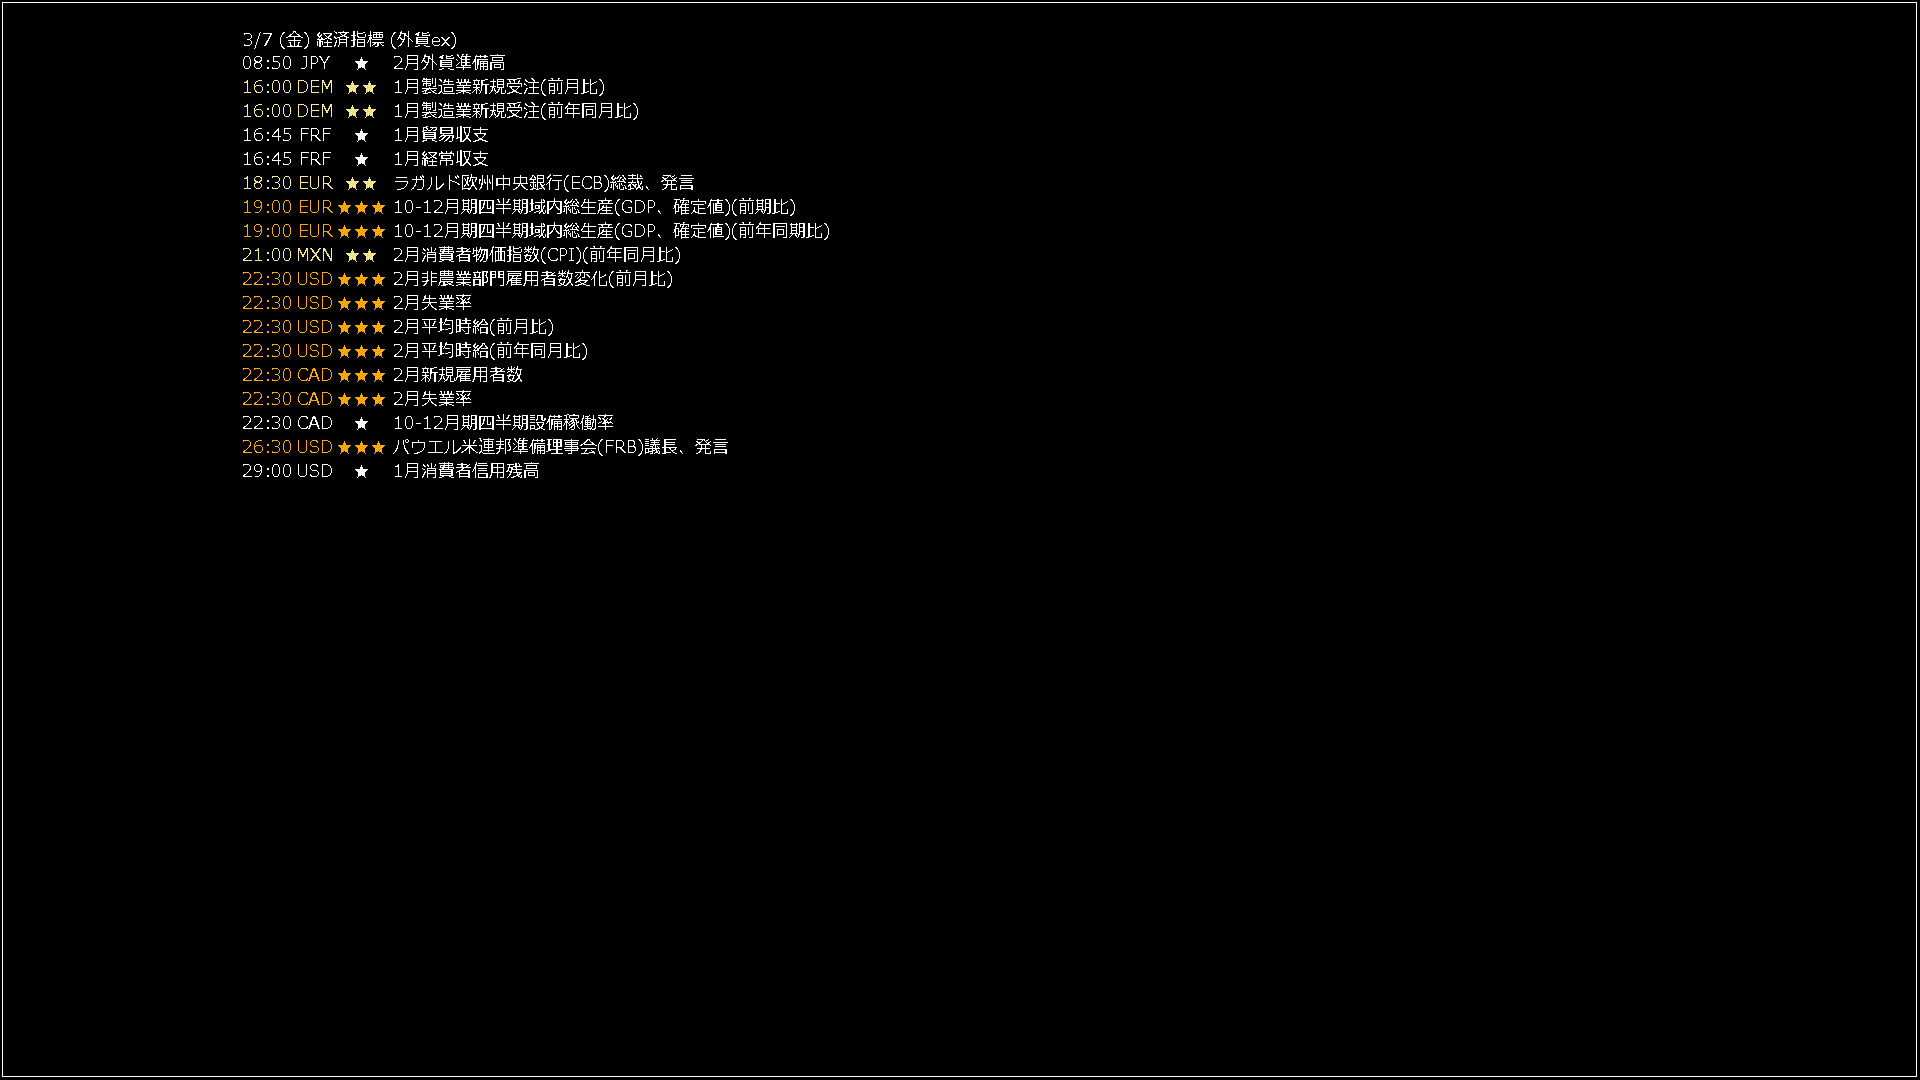Click the 29:00 USD 消費者信用残高 entry
1920x1080 pixels.
pyautogui.click(x=390, y=471)
